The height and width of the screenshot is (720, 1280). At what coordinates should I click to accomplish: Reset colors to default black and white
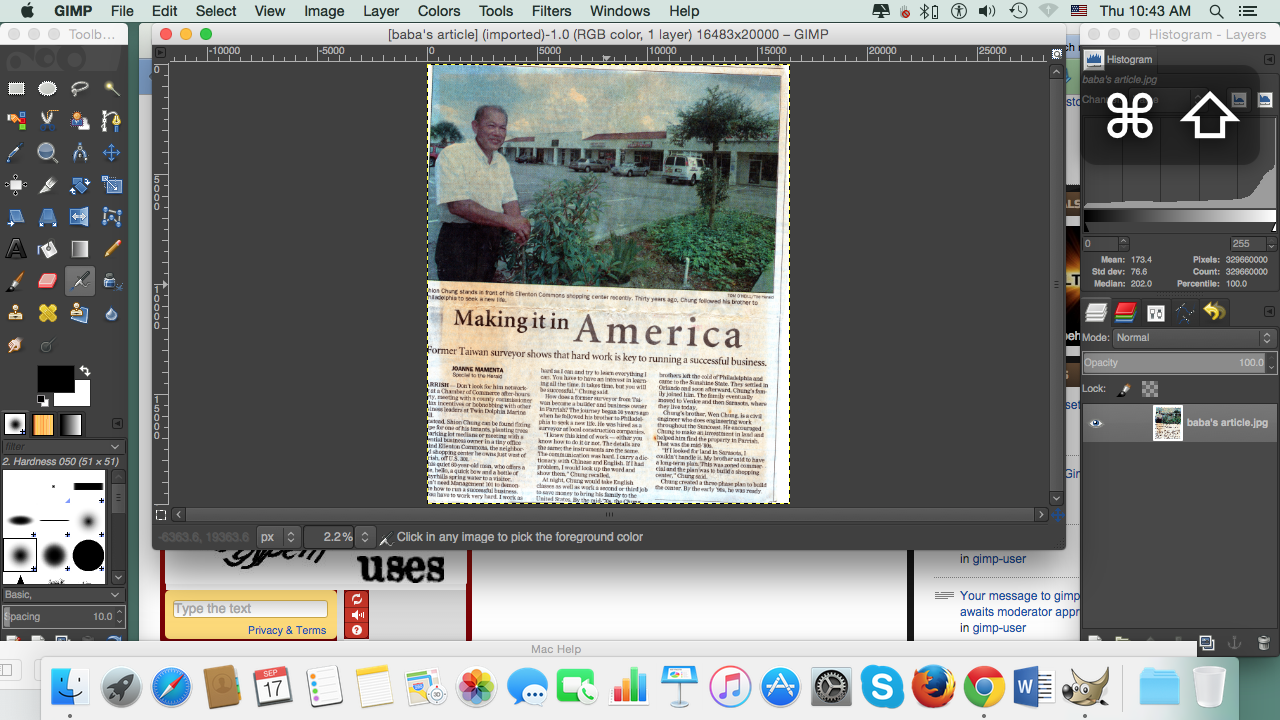(42, 400)
